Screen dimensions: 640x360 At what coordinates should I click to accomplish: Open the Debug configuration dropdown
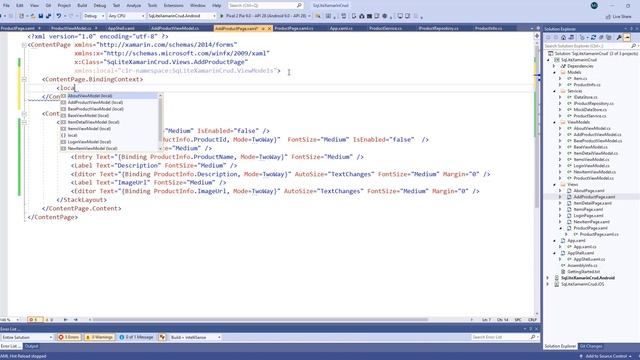94,16
